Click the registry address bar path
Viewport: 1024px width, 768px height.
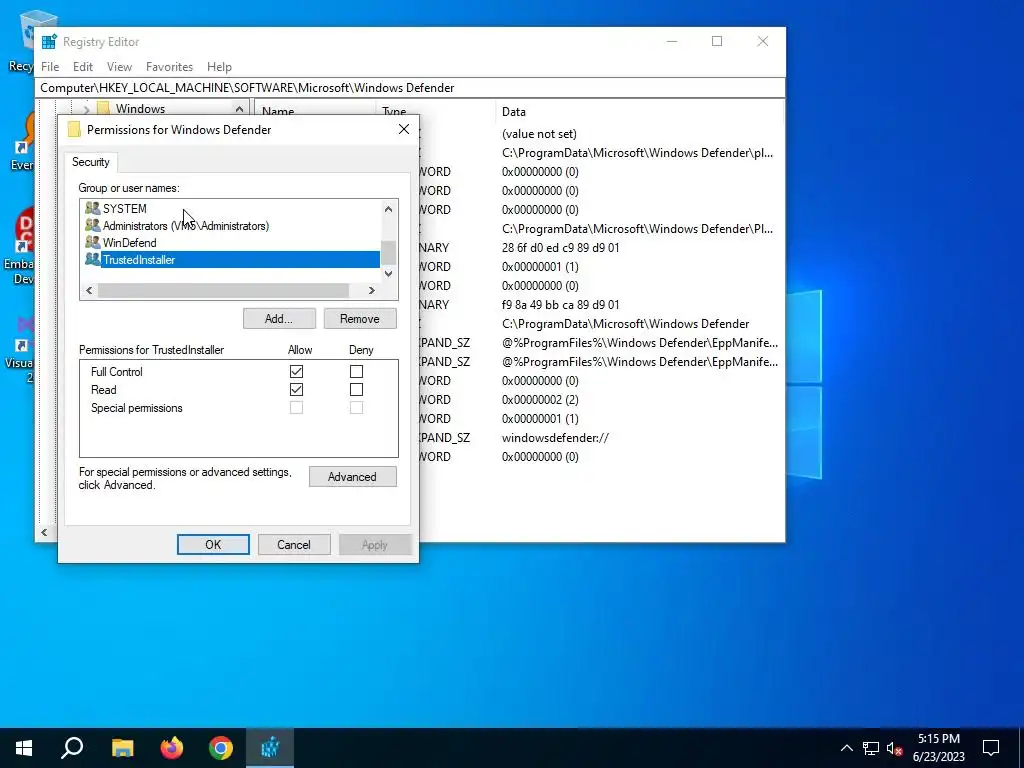(411, 88)
